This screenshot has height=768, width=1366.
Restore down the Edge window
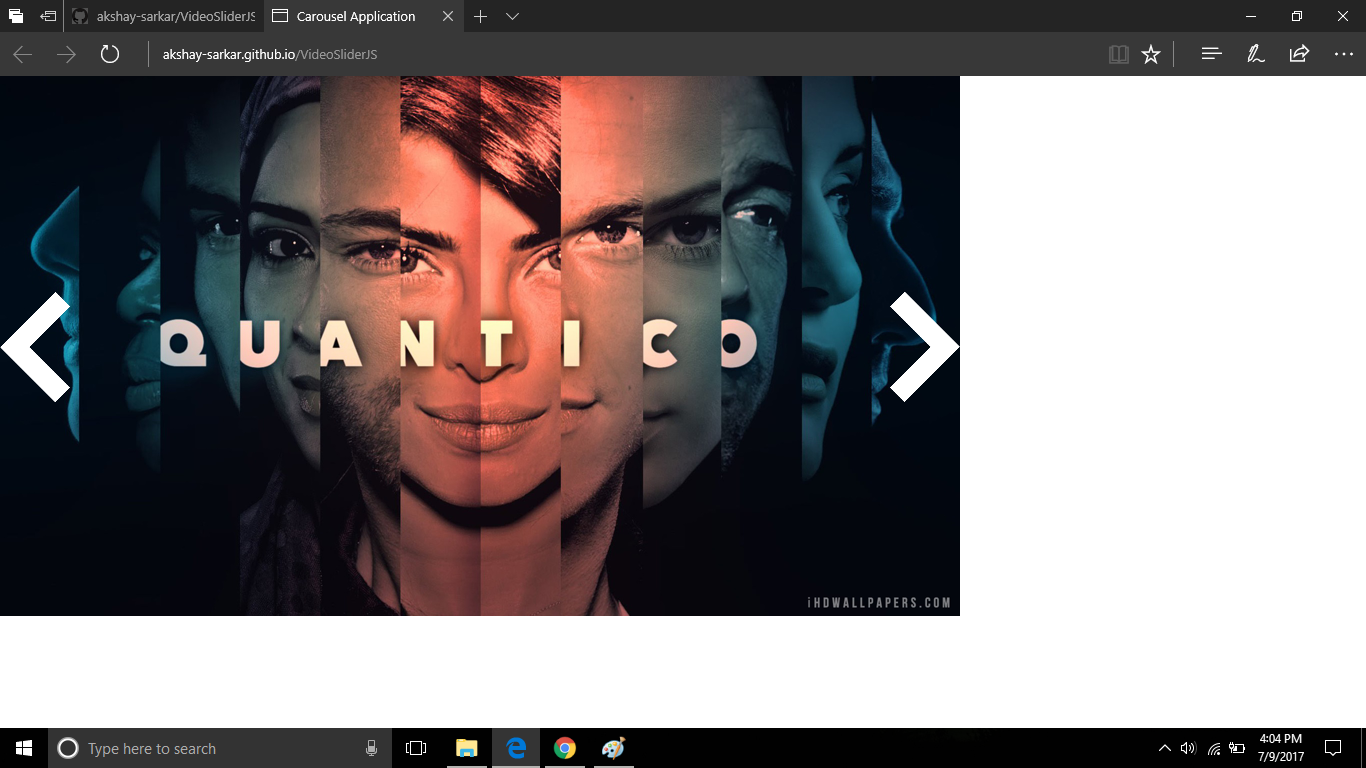1297,16
